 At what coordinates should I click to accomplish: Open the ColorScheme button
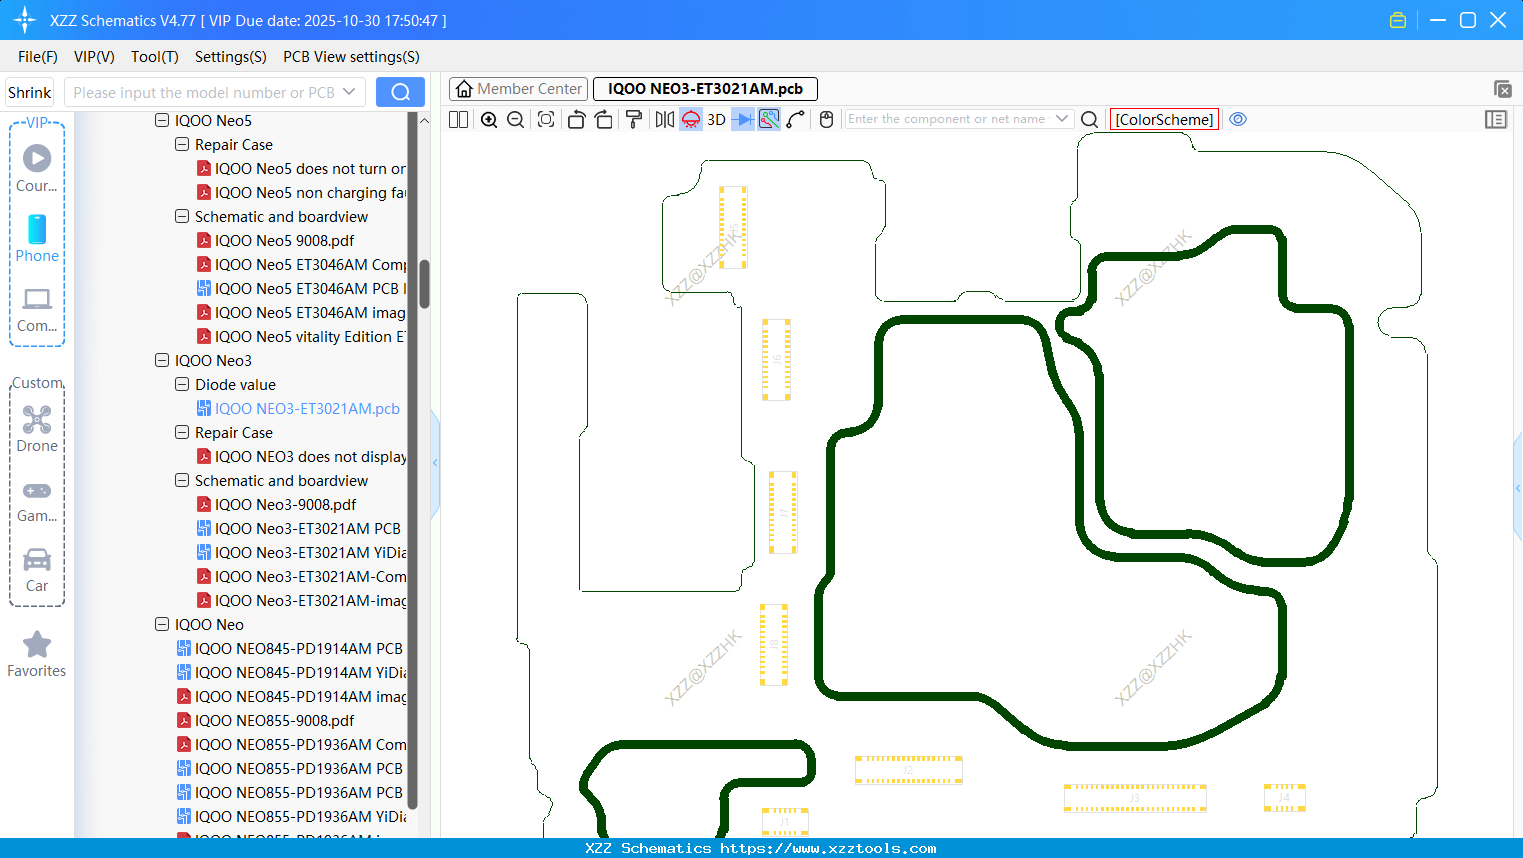point(1164,119)
